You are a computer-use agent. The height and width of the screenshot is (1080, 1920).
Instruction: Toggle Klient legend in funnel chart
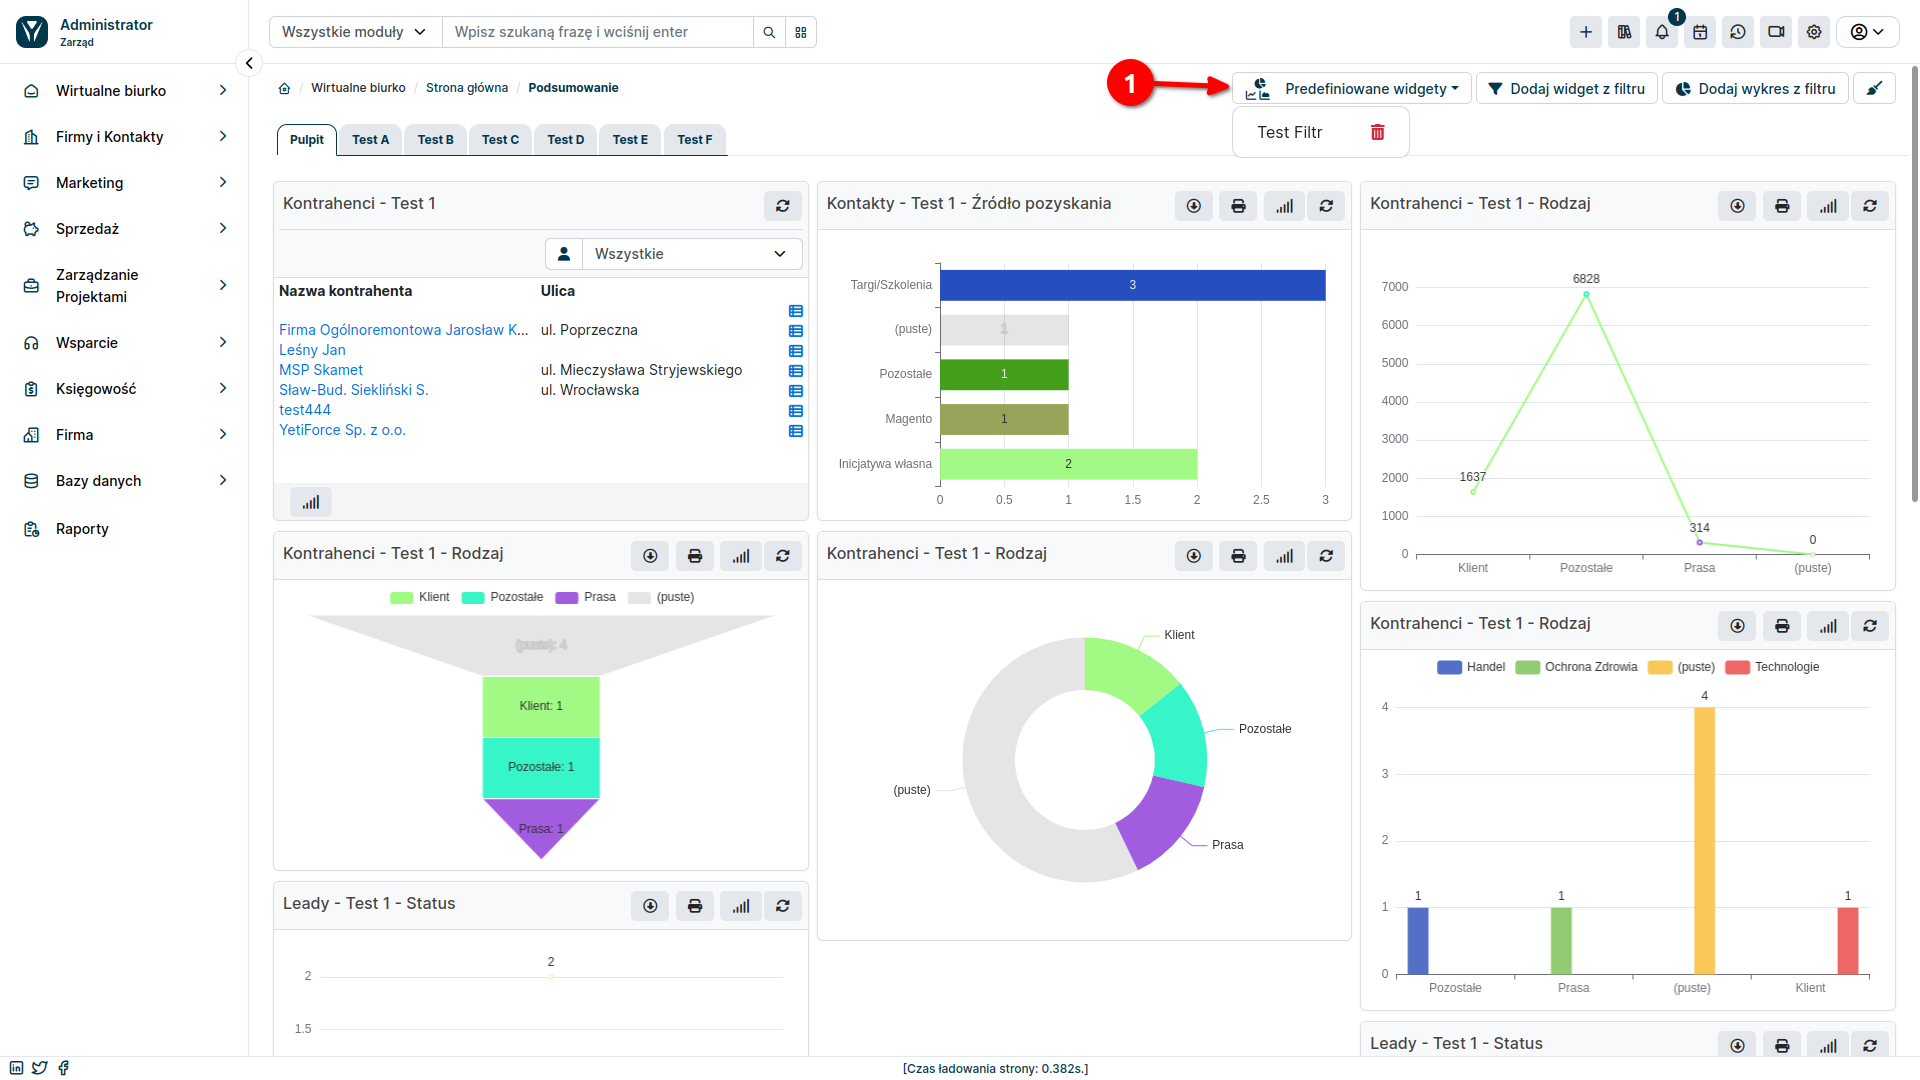coord(420,597)
